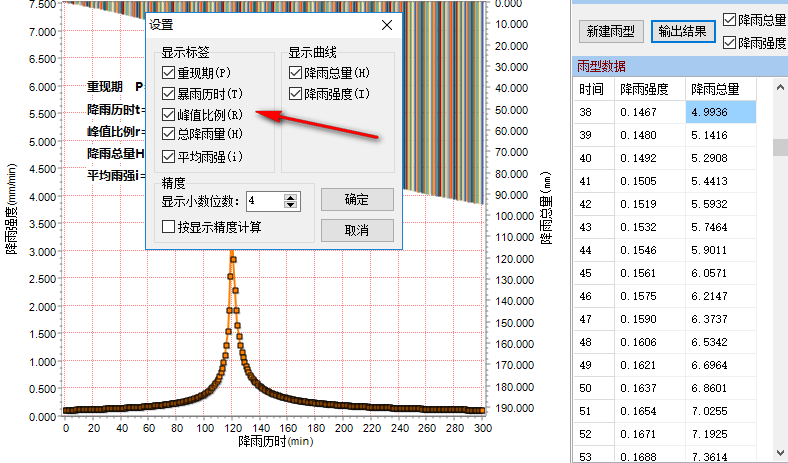Increase decimal places with spinner up arrow
The height and width of the screenshot is (463, 788).
[x=291, y=197]
